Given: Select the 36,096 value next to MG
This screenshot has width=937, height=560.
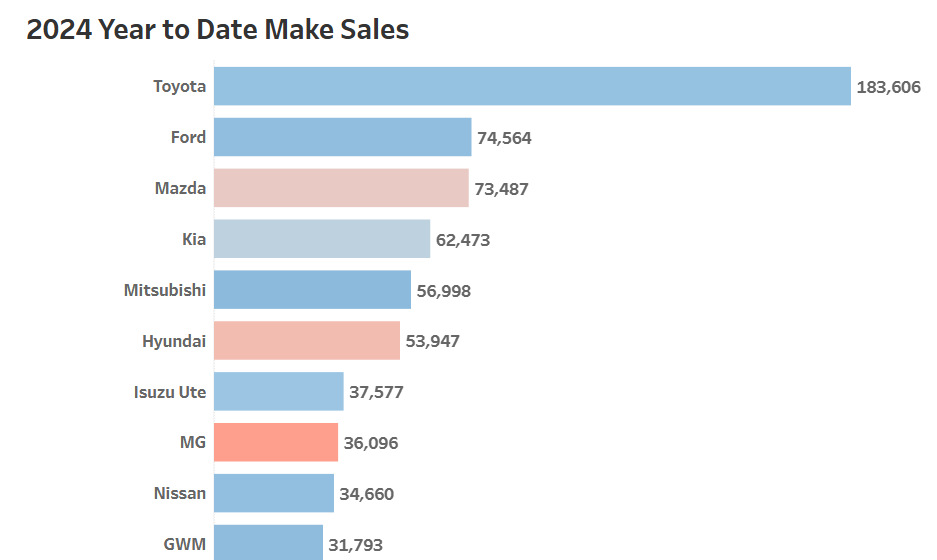Looking at the screenshot, I should click(x=371, y=443).
